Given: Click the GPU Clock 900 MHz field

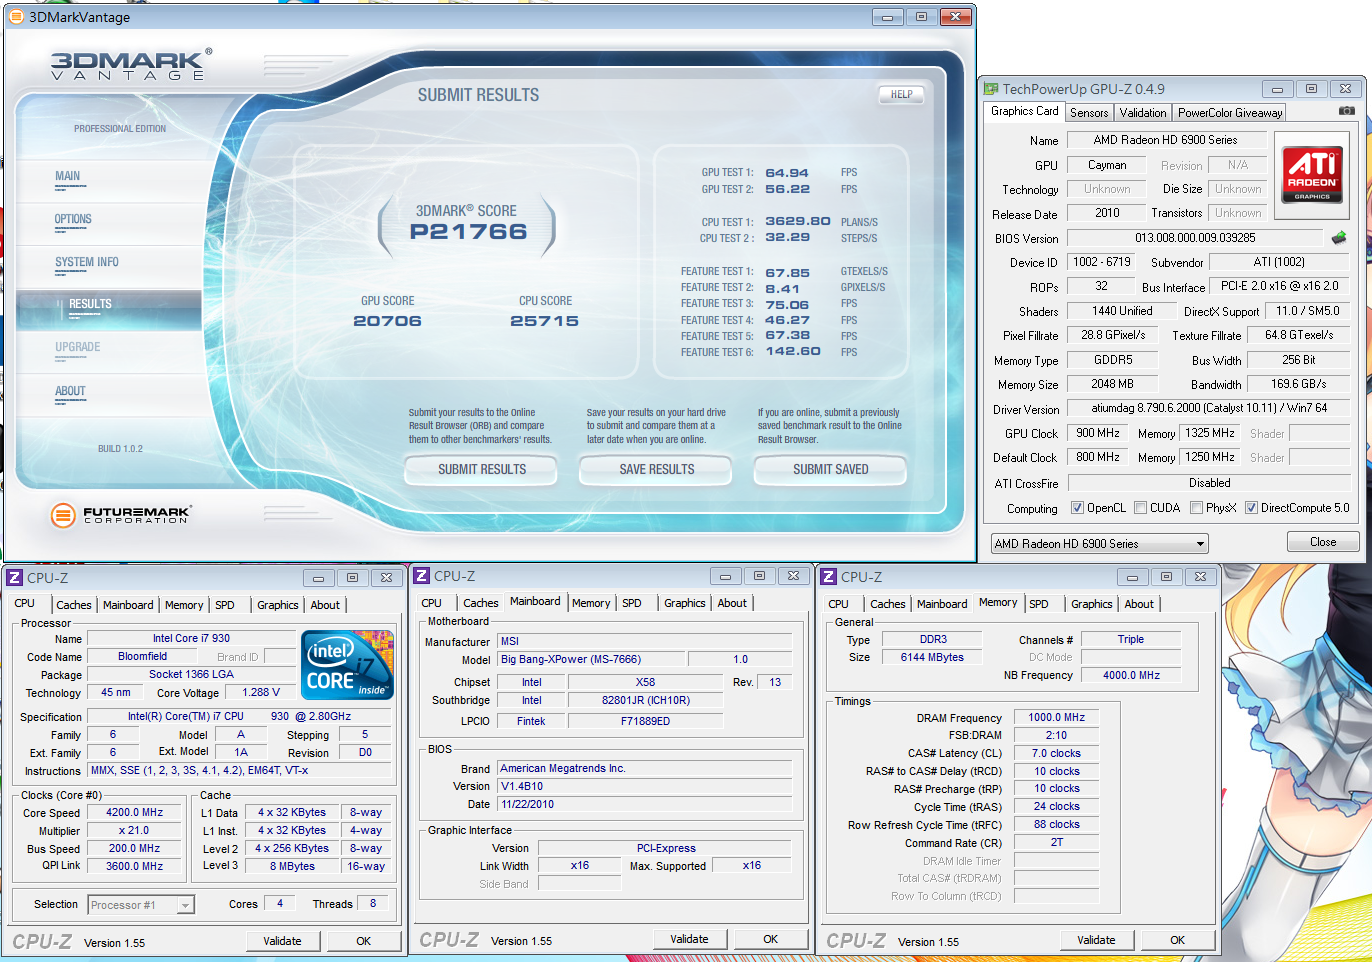Looking at the screenshot, I should pyautogui.click(x=1098, y=433).
